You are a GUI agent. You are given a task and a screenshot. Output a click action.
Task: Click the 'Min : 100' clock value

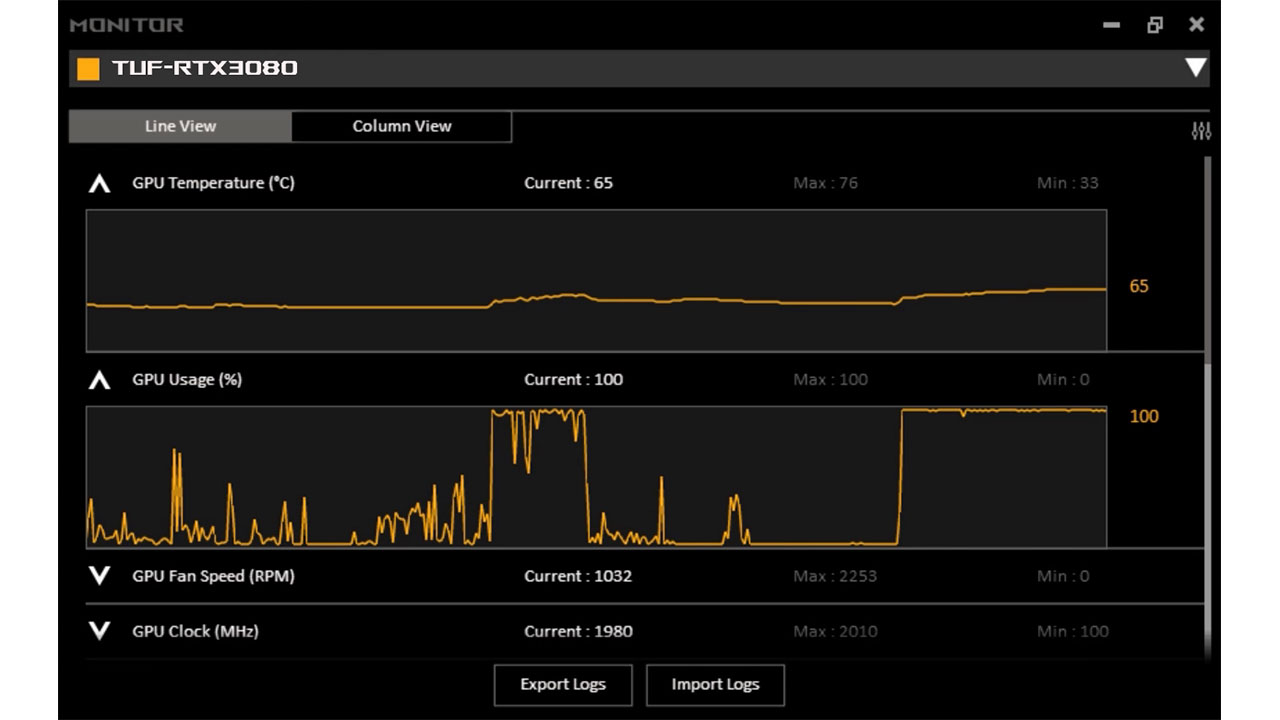pos(1072,631)
